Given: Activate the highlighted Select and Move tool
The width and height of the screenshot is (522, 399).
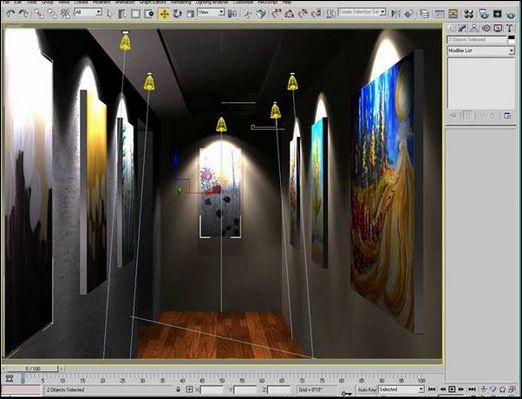Looking at the screenshot, I should click(x=164, y=13).
